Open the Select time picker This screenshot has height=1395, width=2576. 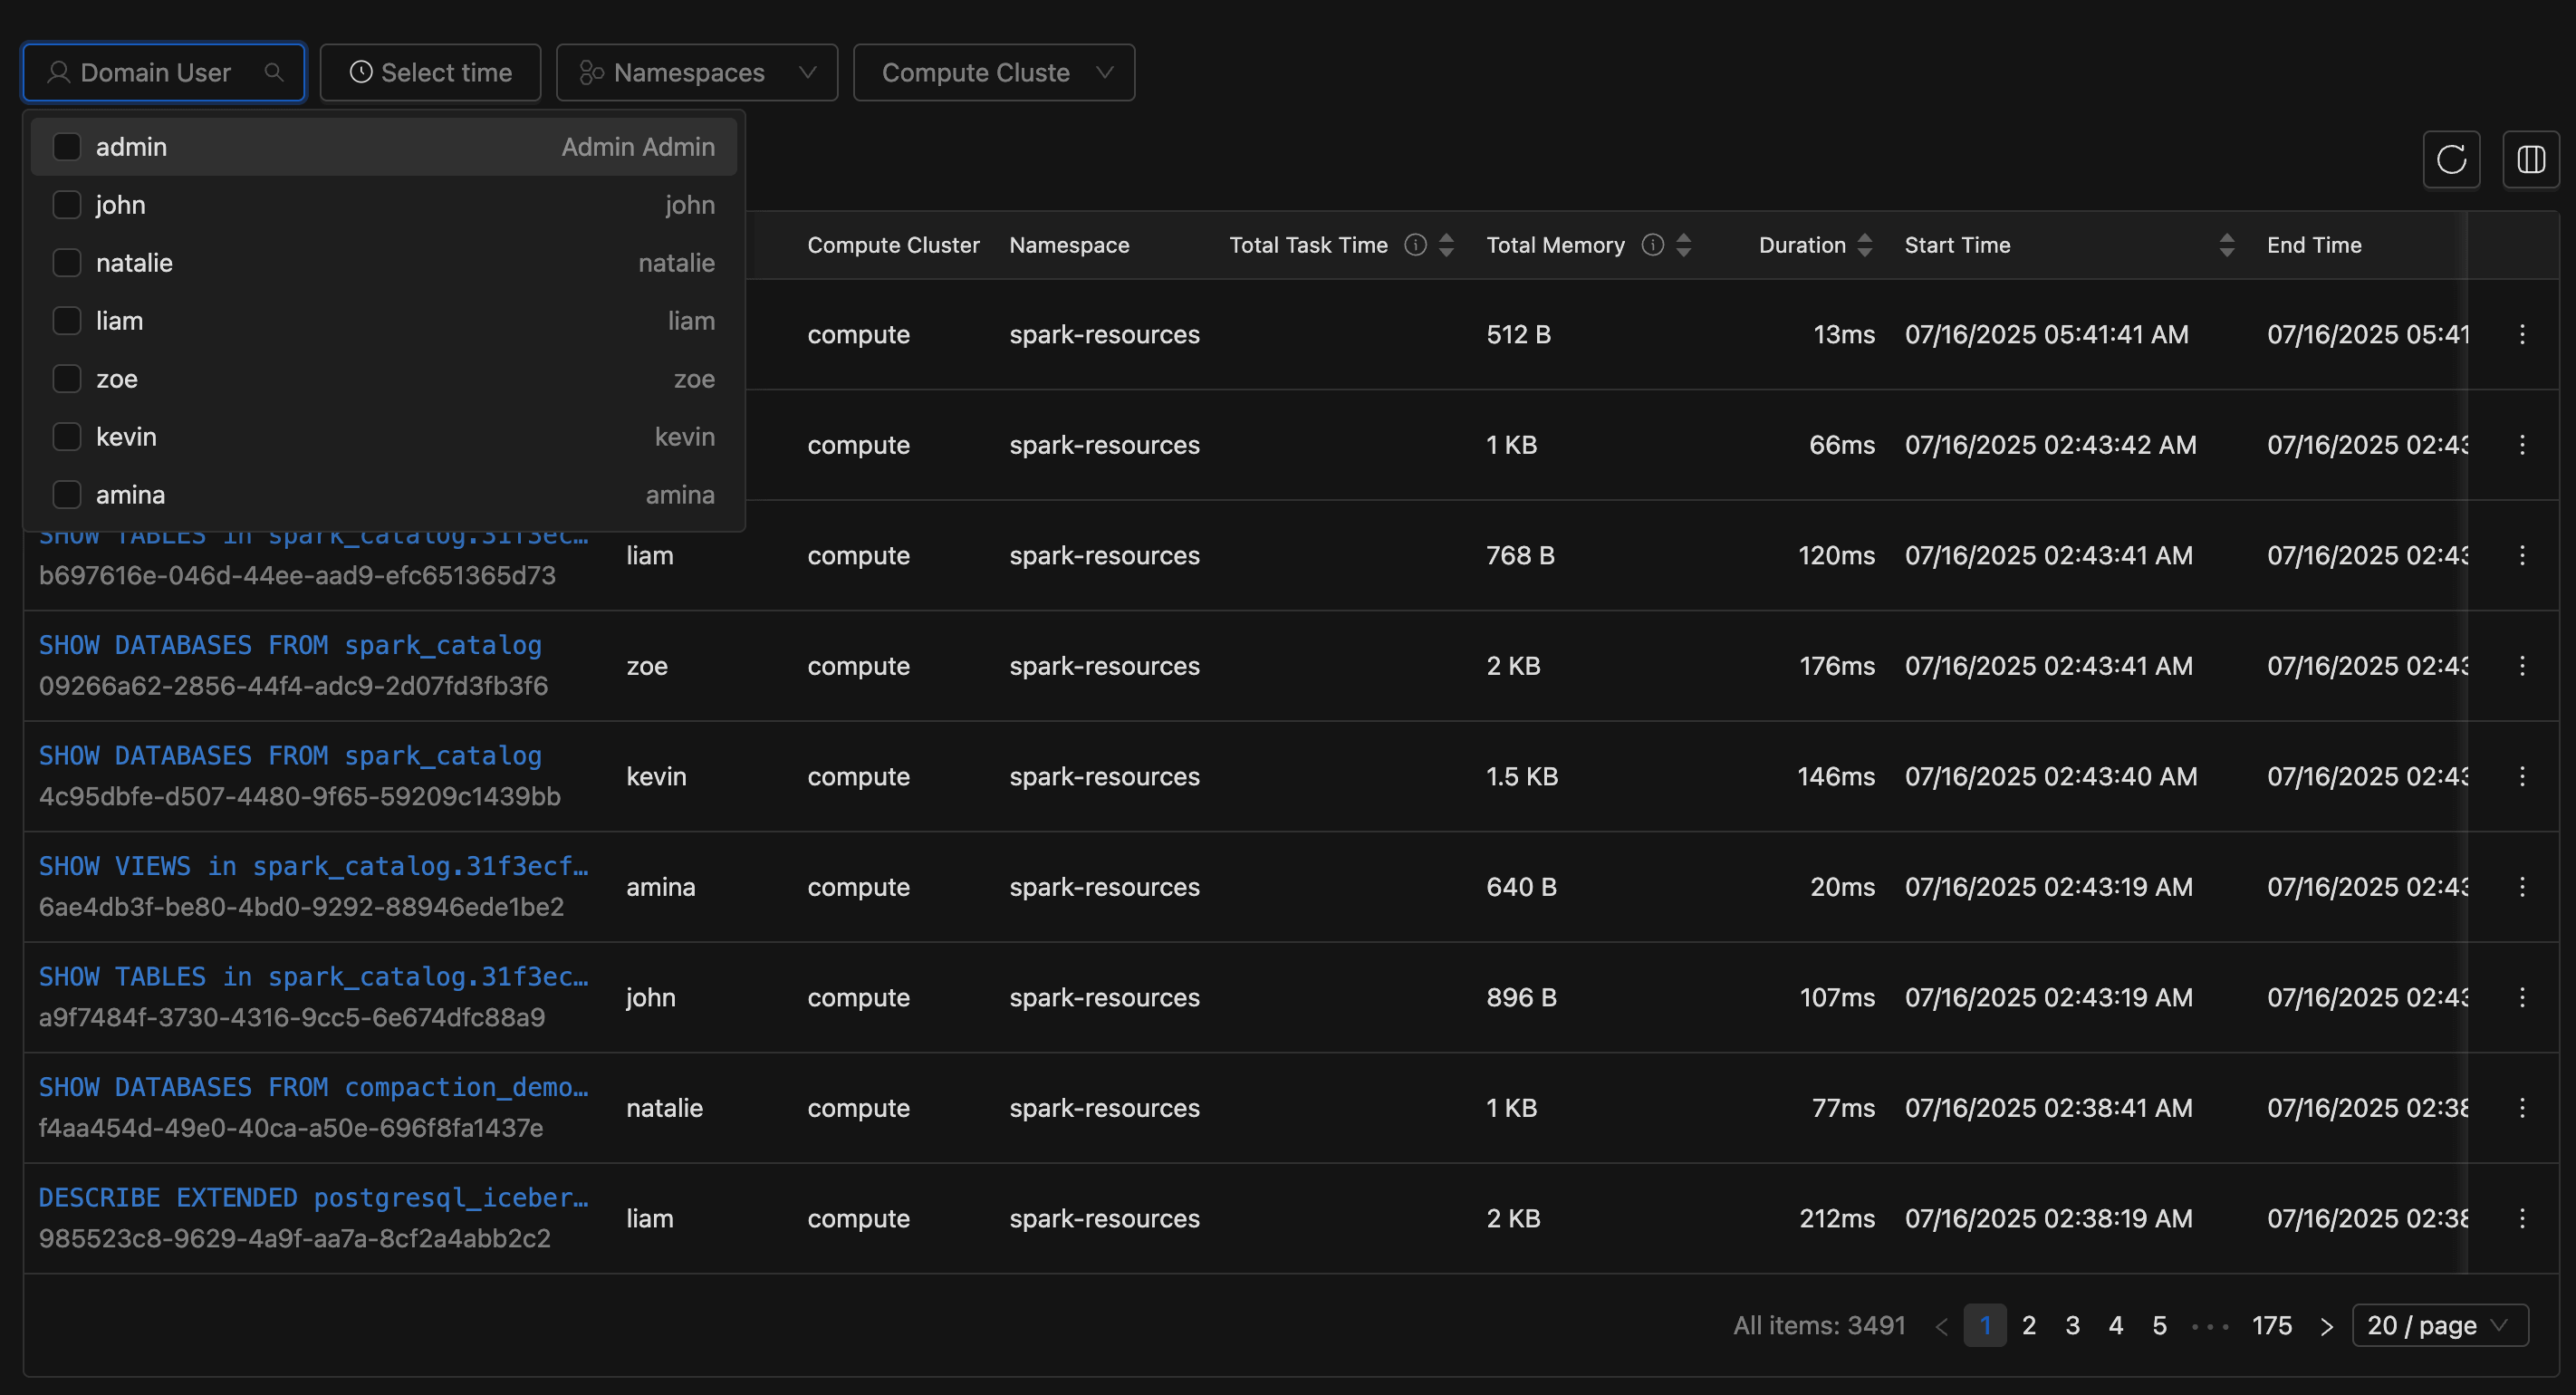pyautogui.click(x=430, y=72)
